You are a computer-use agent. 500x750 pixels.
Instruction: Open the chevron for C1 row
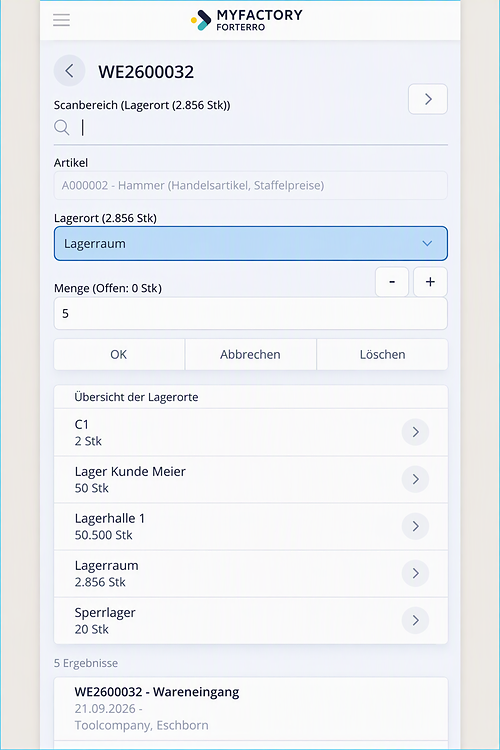[415, 432]
